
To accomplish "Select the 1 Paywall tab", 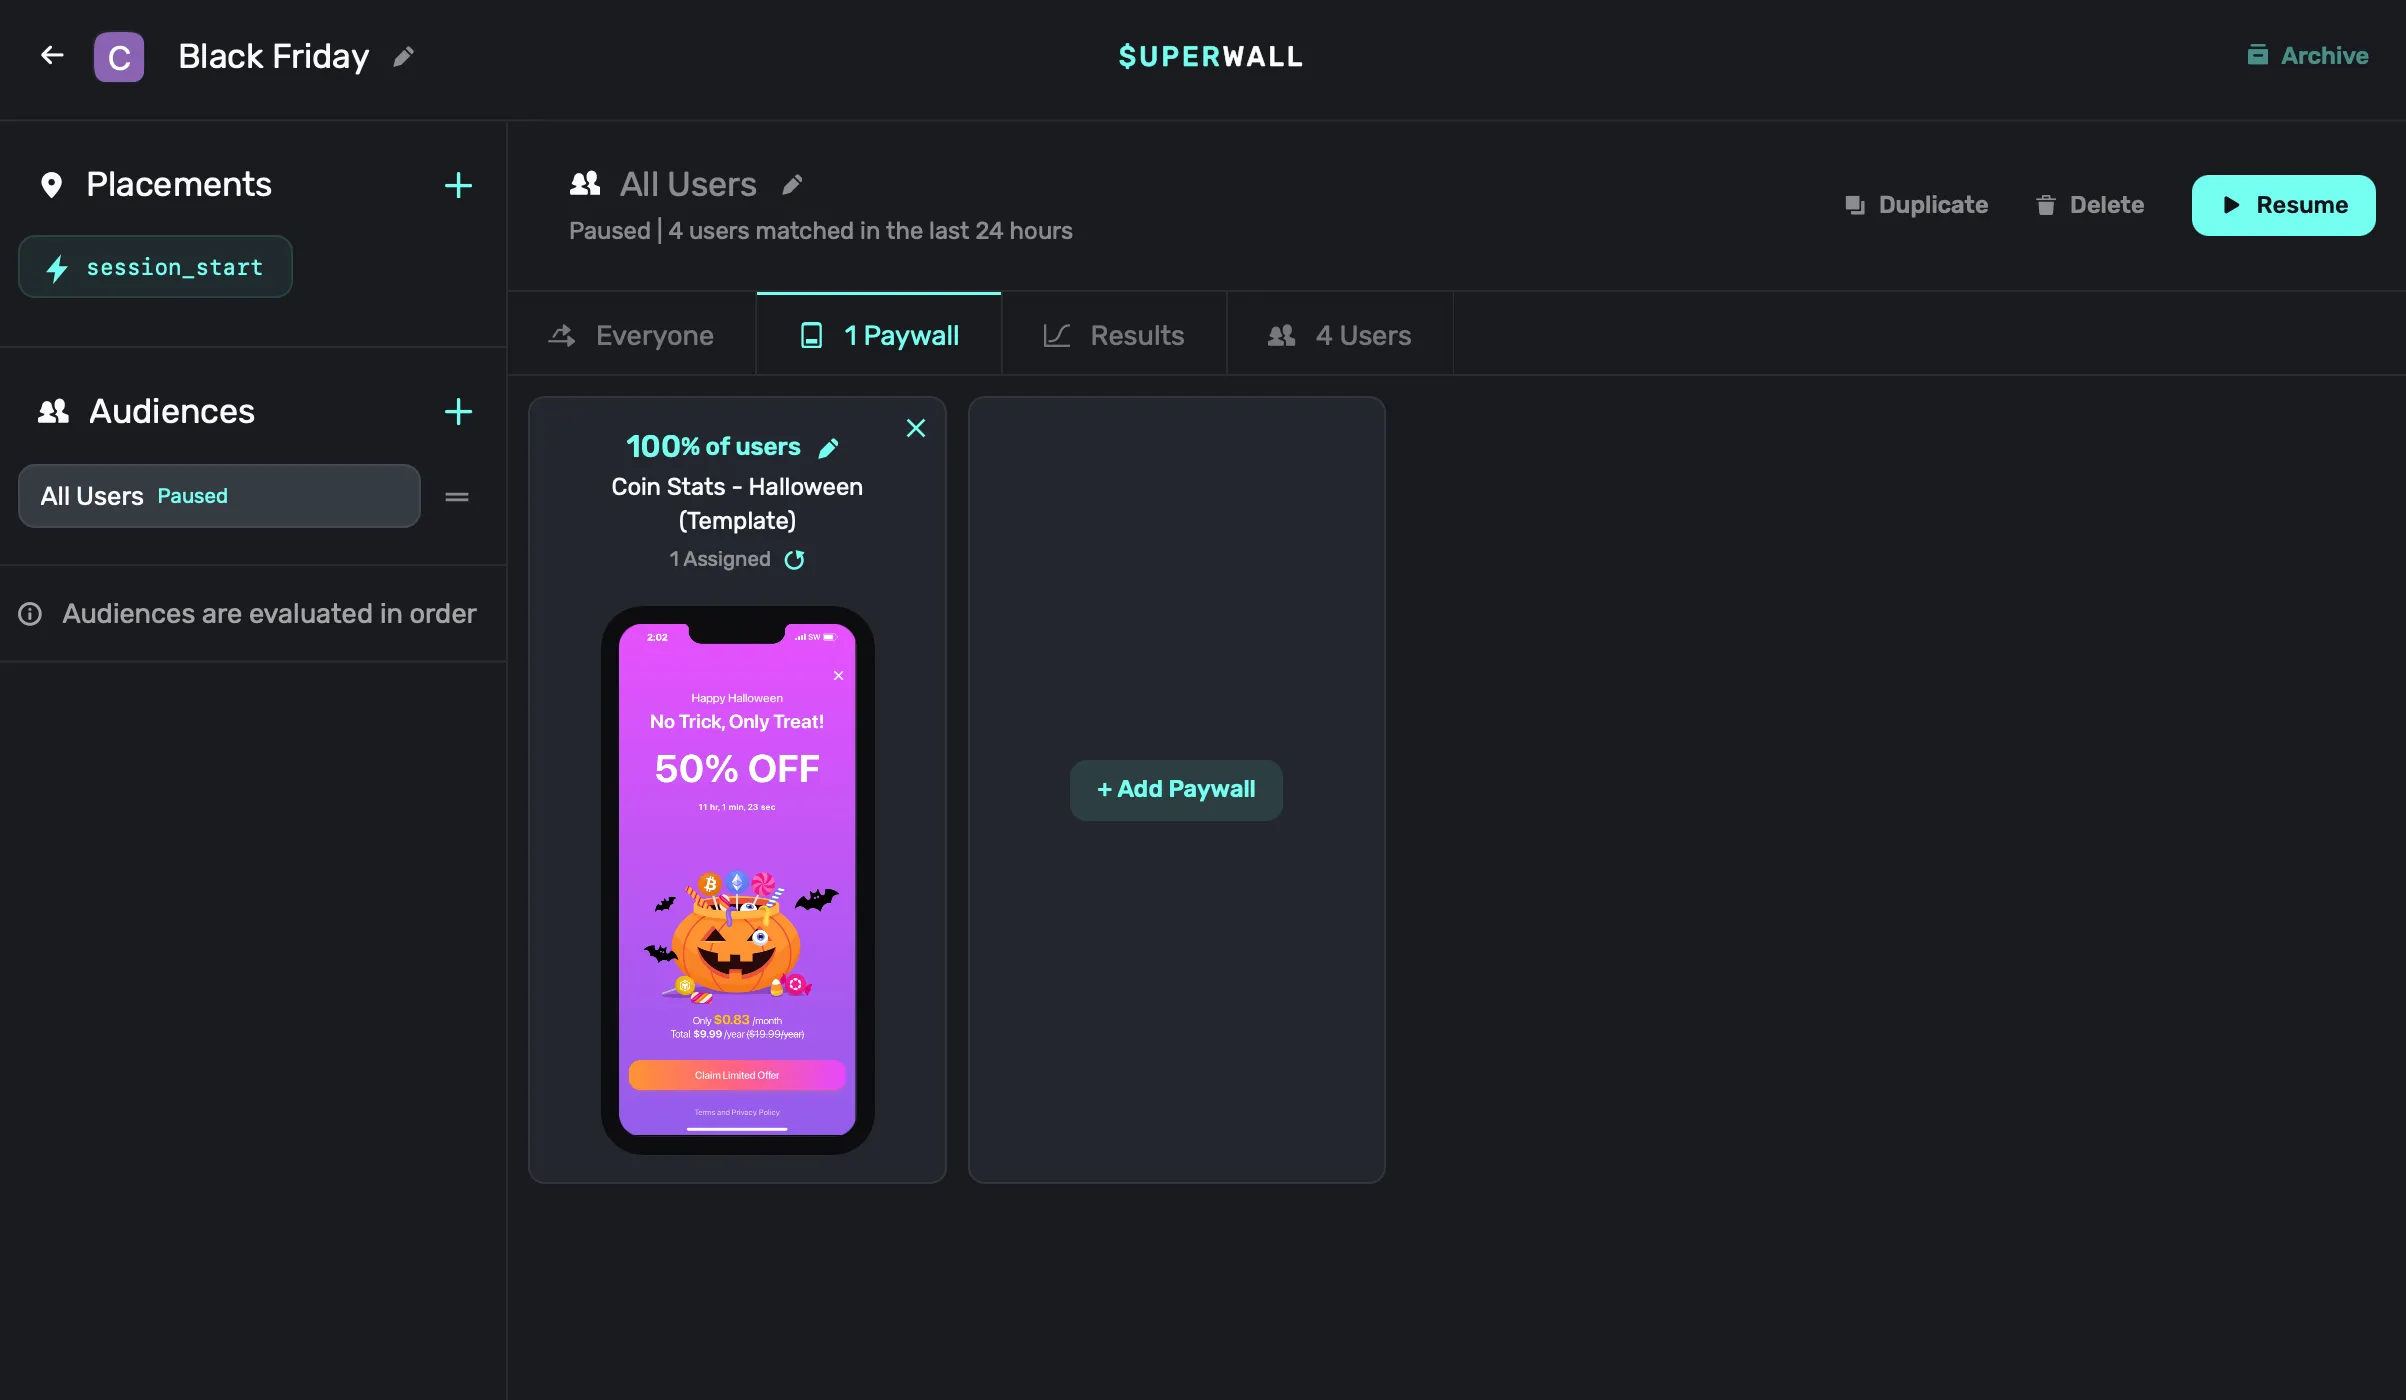I will [x=879, y=335].
